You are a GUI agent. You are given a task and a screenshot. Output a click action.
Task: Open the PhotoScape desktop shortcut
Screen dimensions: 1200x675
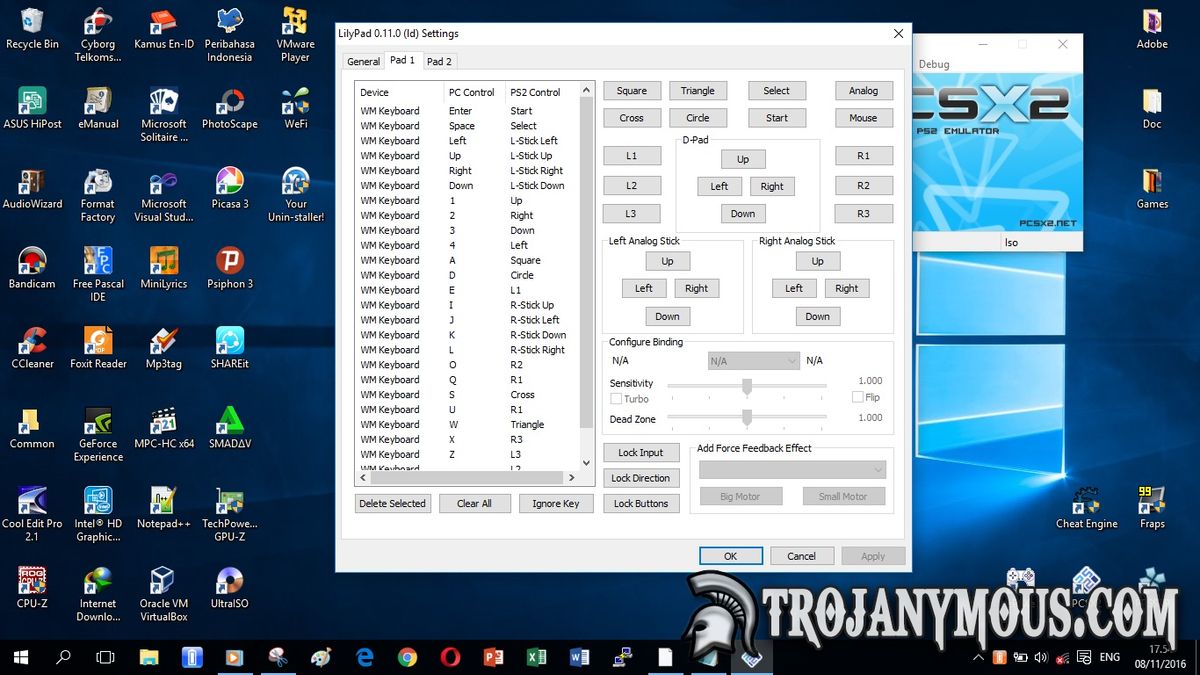[230, 108]
